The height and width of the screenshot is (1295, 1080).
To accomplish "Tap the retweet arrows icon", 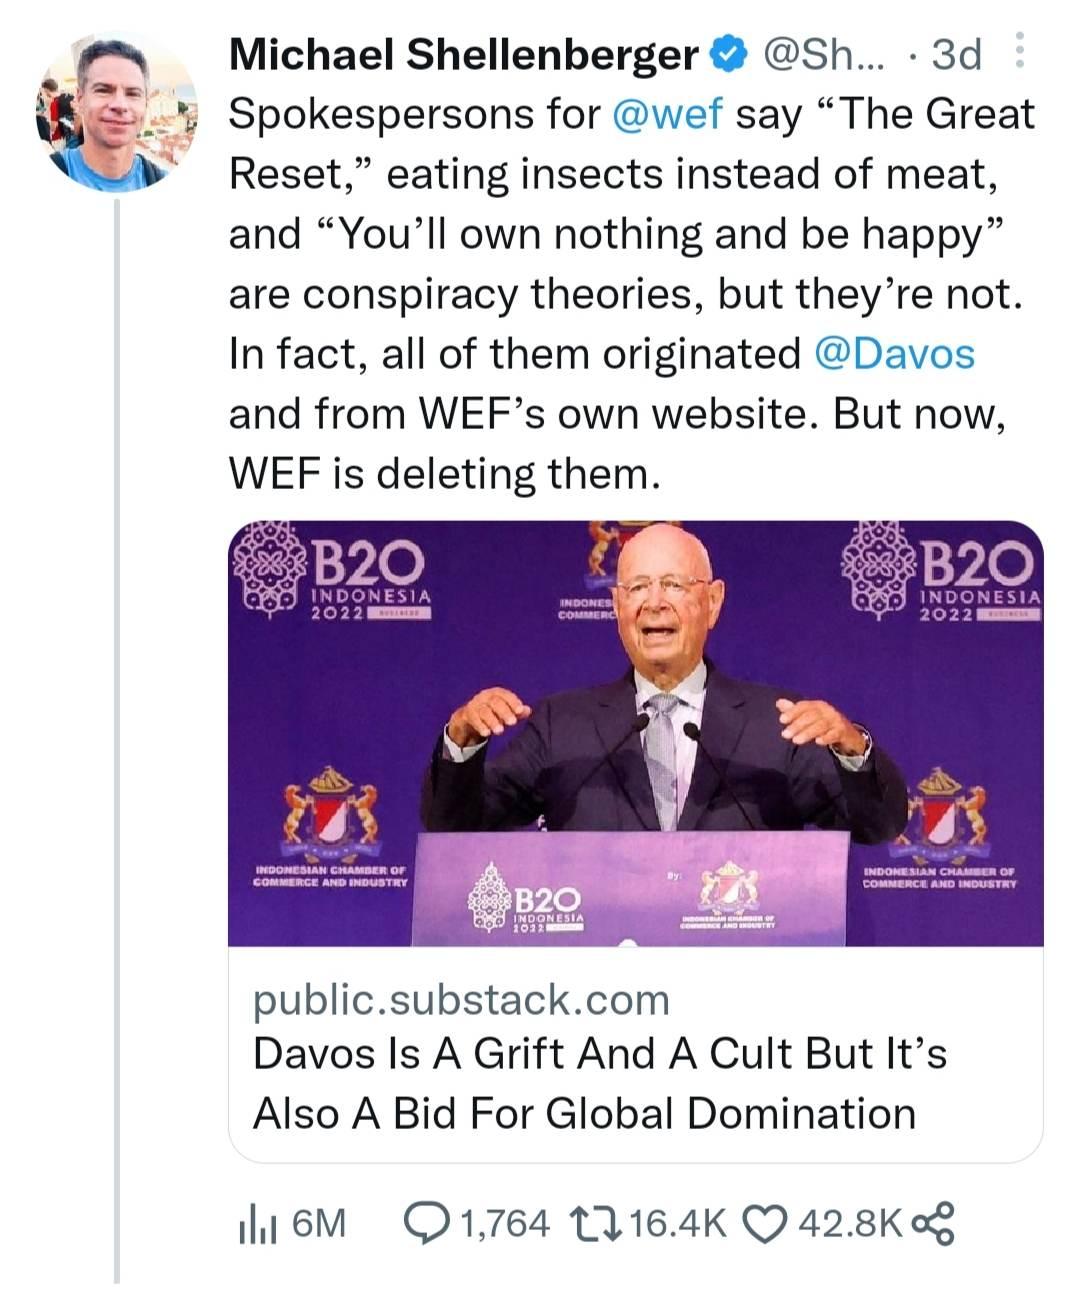I will click(595, 1222).
